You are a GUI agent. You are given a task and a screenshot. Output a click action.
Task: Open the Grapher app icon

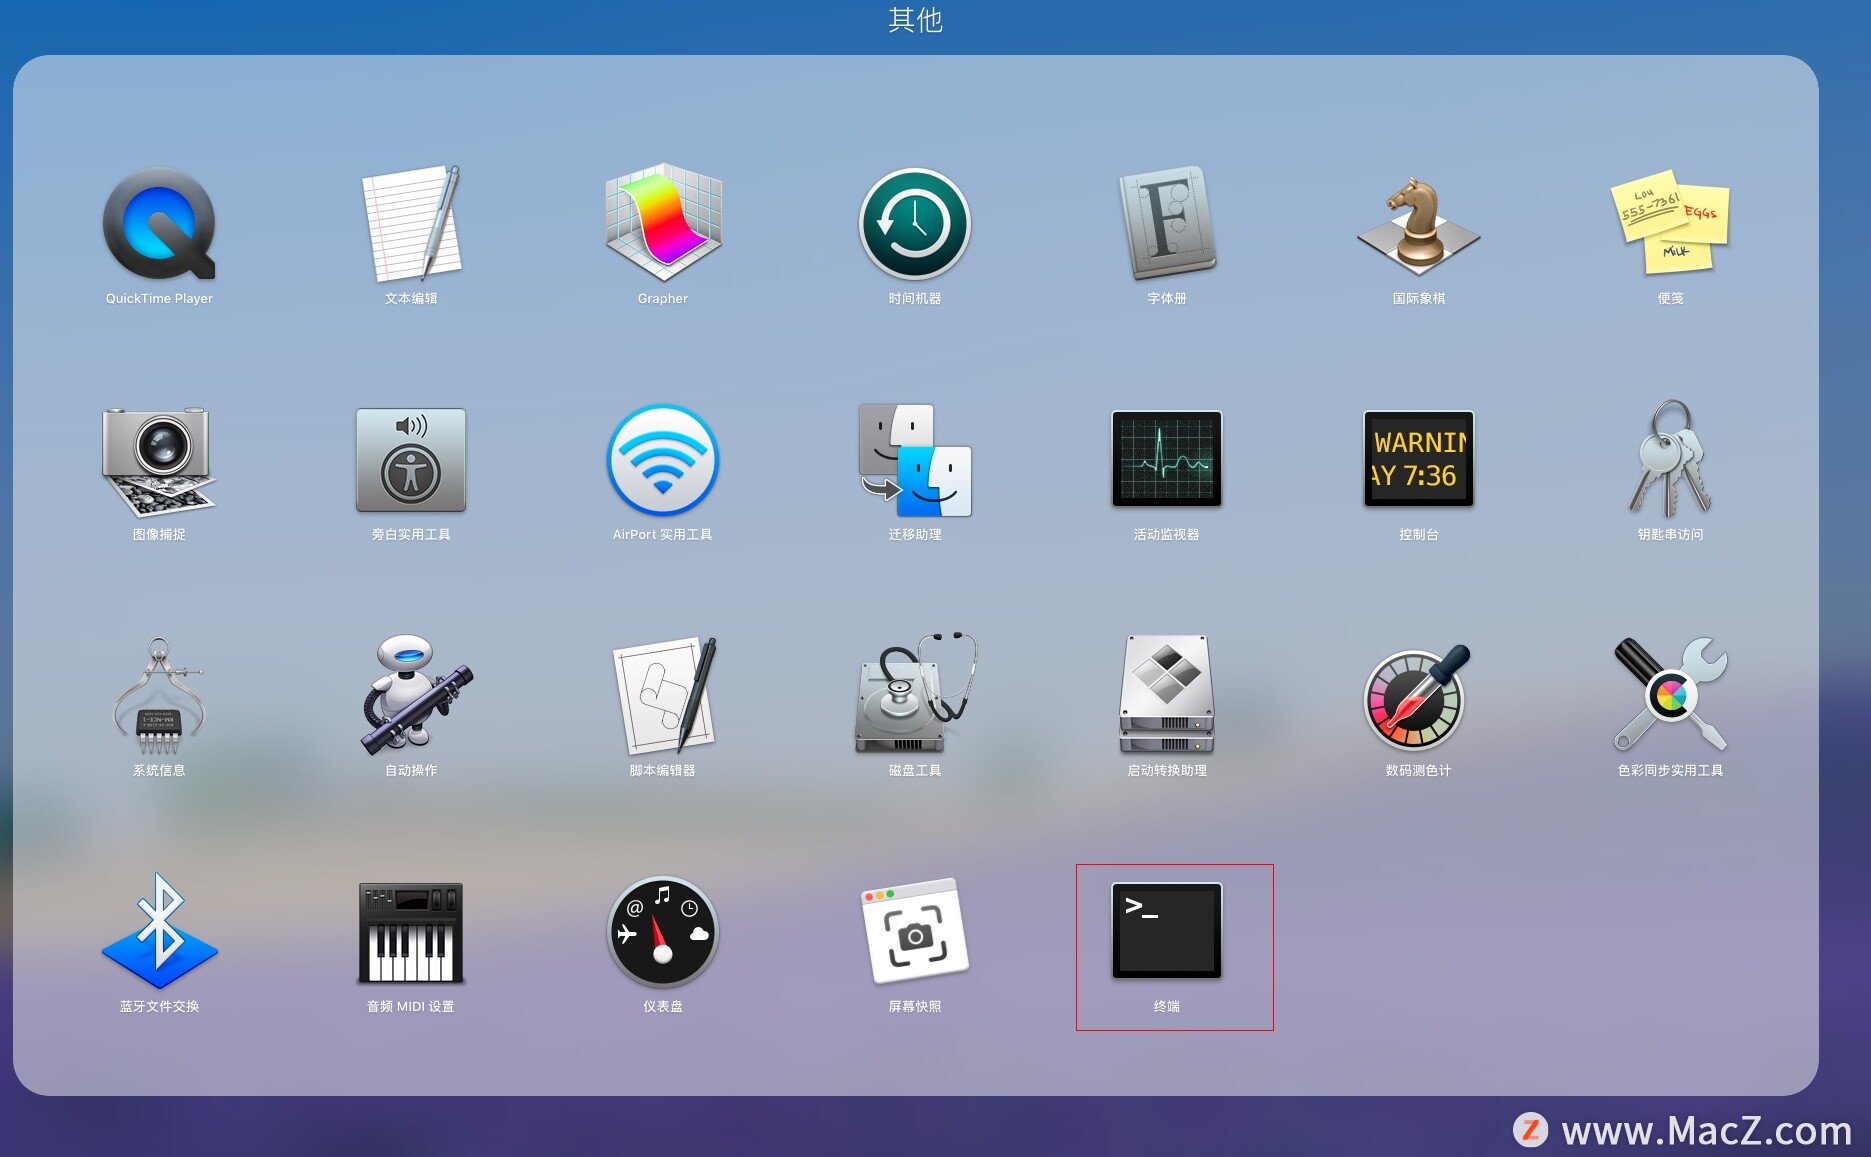coord(663,224)
